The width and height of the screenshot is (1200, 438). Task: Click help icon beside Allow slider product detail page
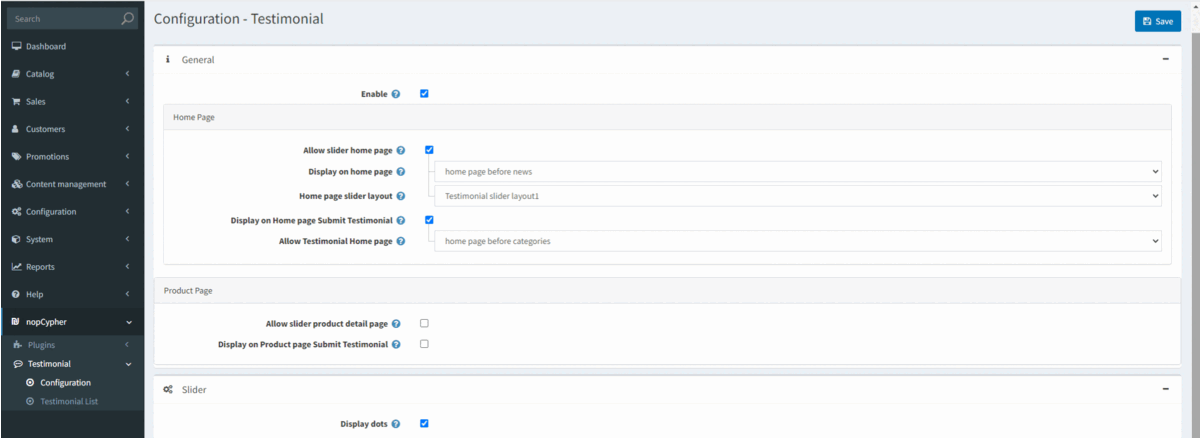coord(396,324)
